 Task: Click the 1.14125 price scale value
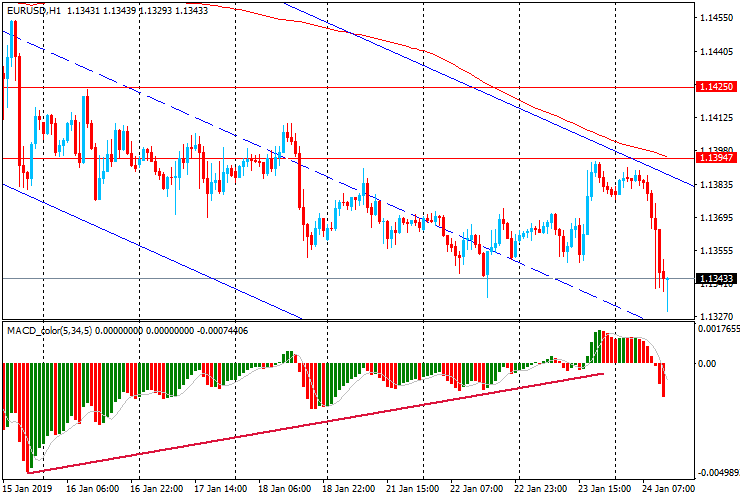pos(716,118)
